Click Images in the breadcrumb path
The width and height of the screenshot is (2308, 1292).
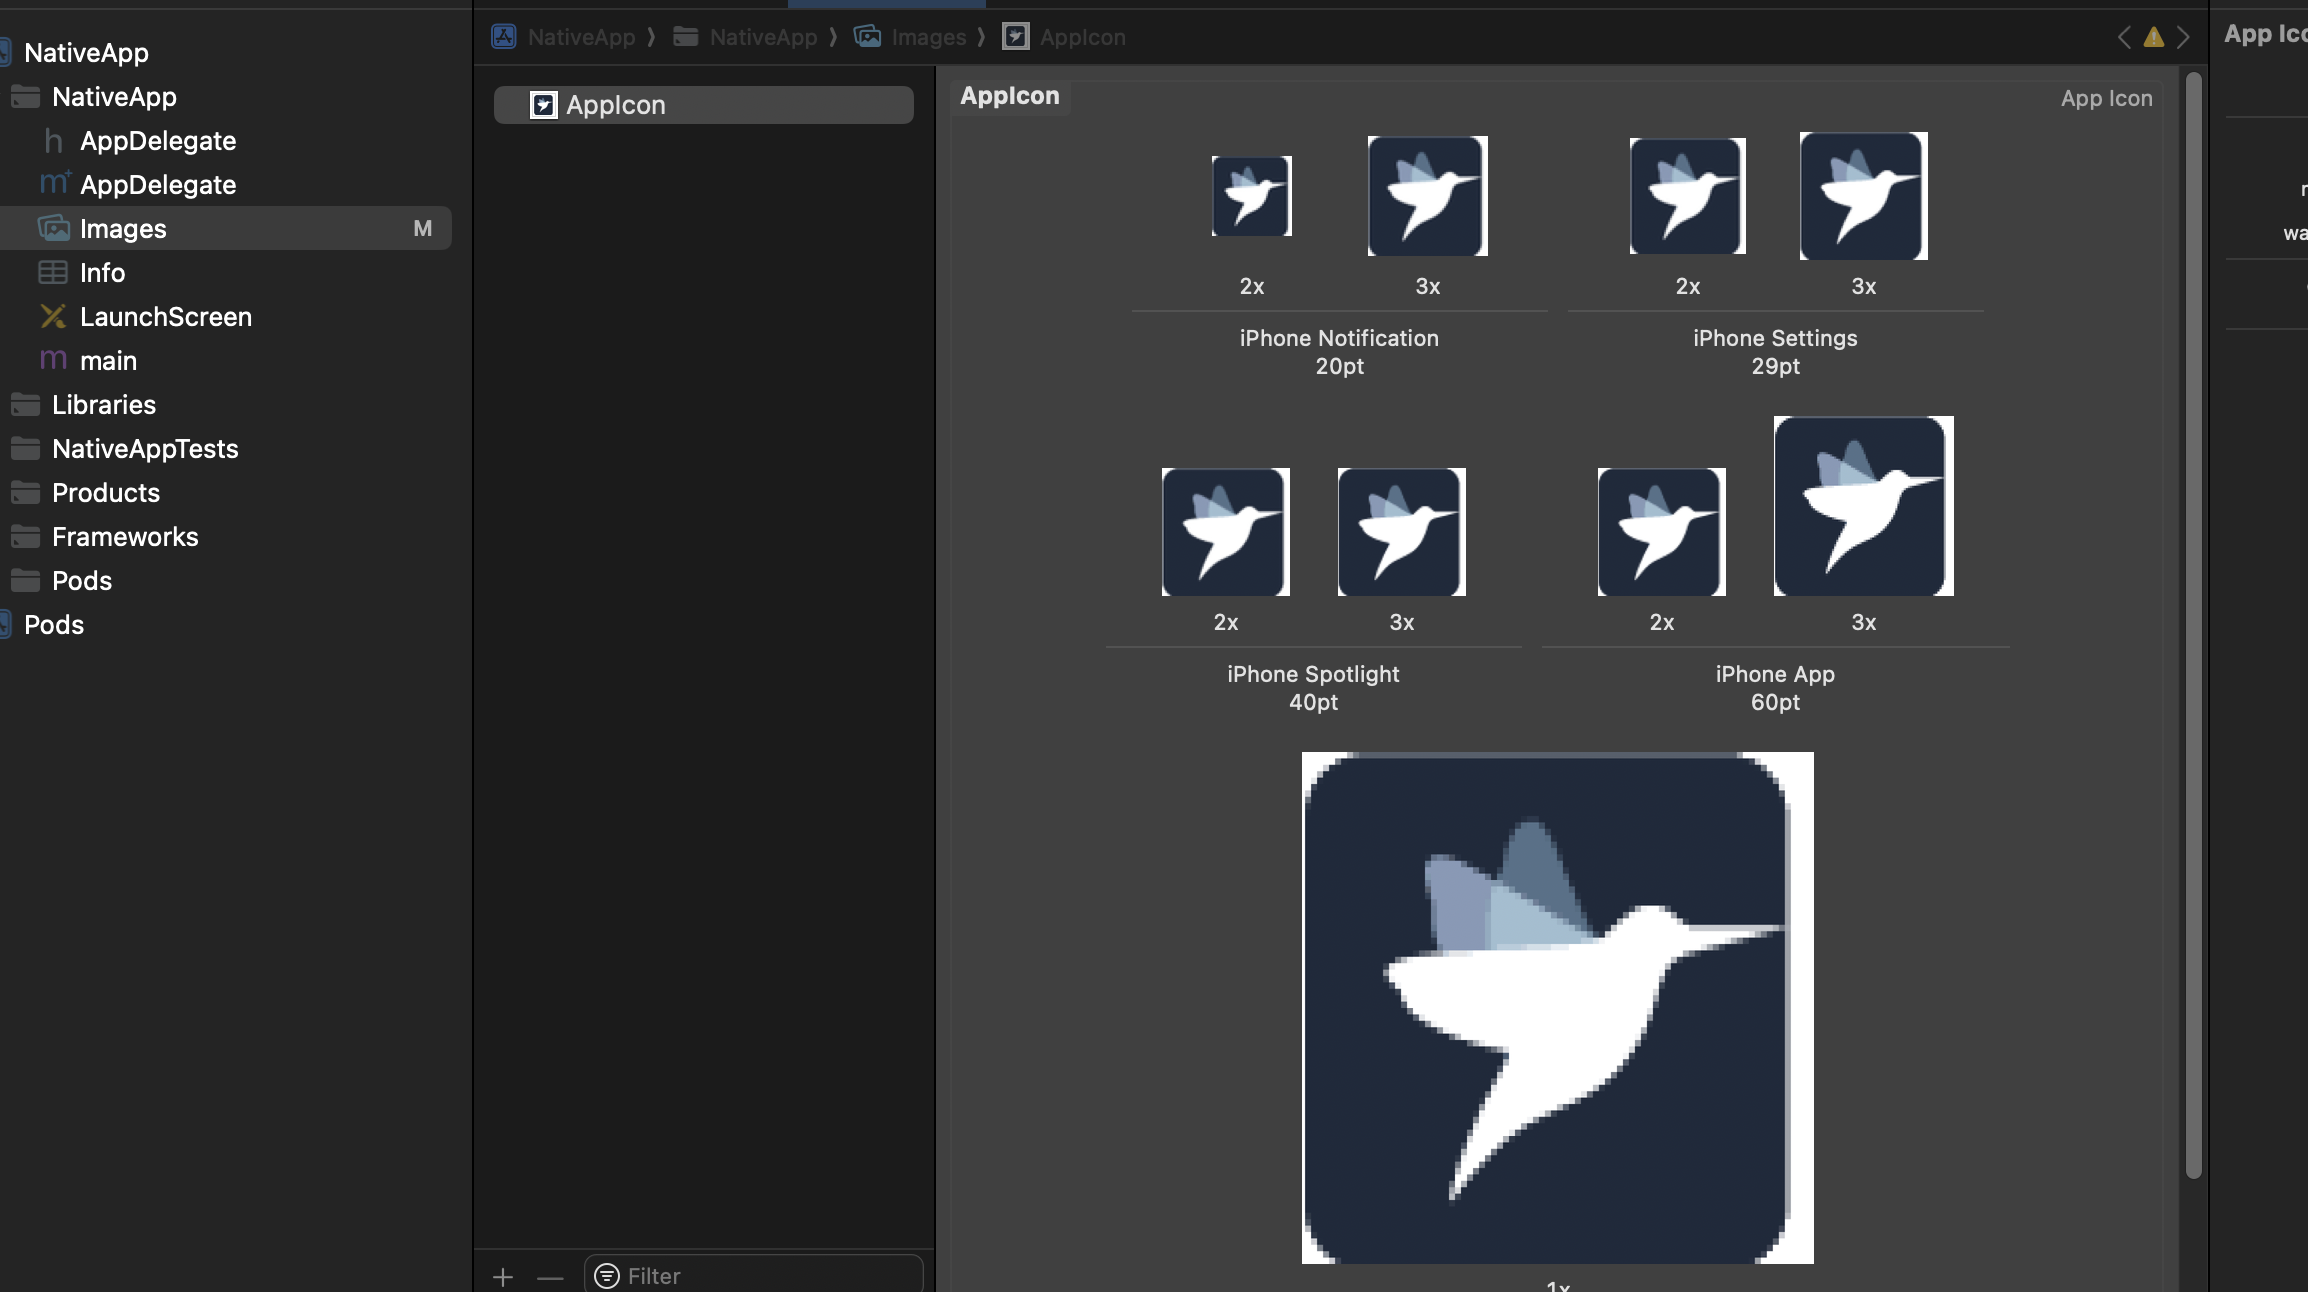pos(910,37)
